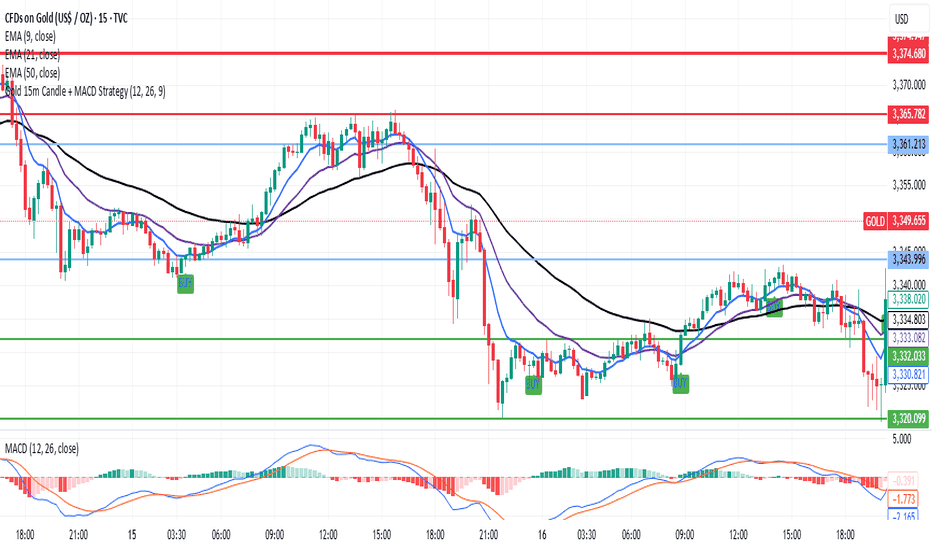Click the rightmost 18:00 time axis label
Screen dimensions: 932x550
[x=845, y=535]
